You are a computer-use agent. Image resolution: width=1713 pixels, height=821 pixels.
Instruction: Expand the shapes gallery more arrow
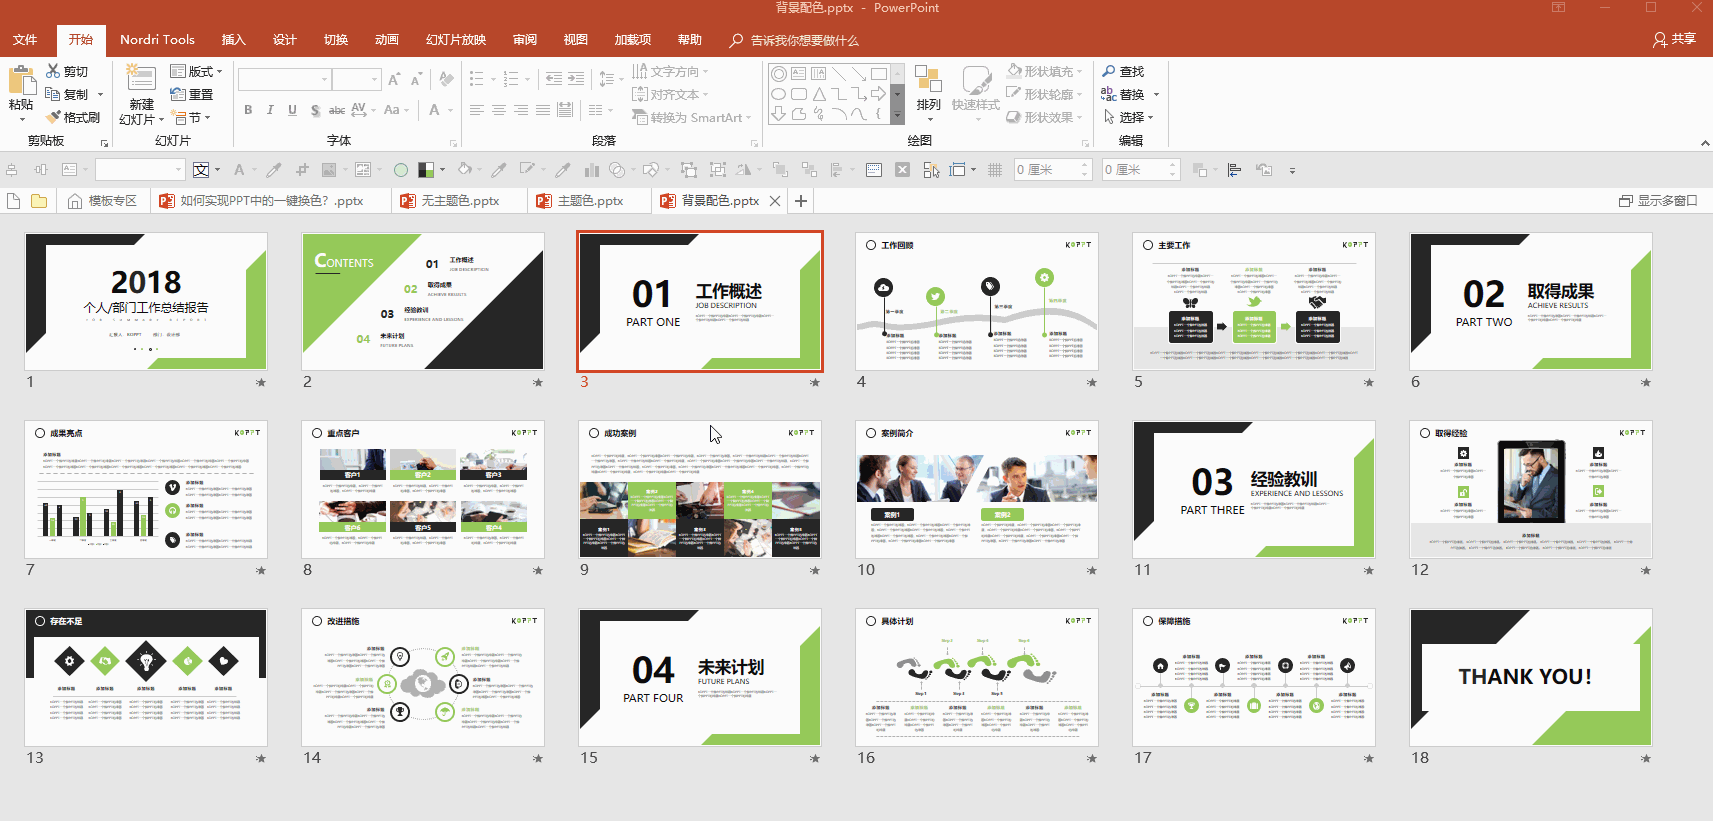click(897, 114)
